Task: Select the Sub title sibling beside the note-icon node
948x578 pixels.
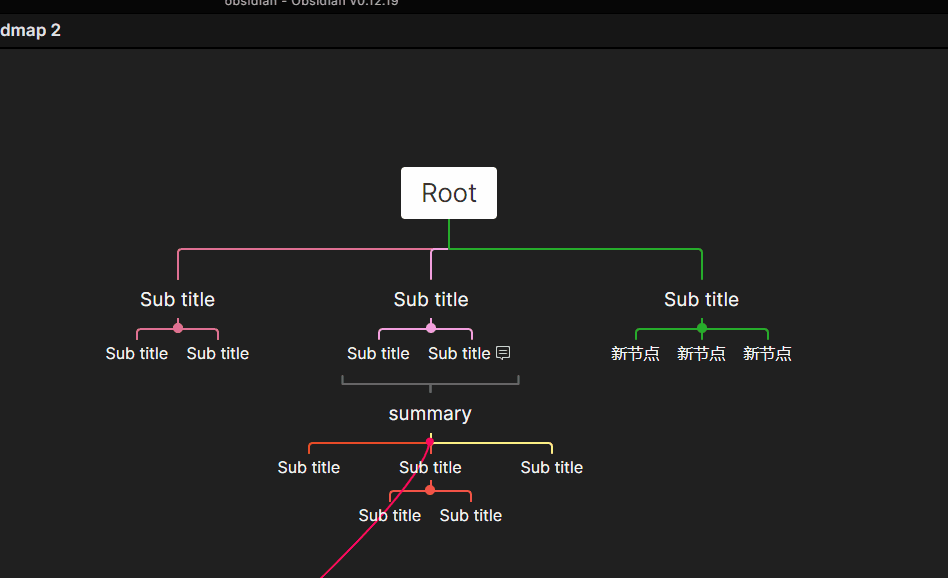Action: tap(378, 353)
